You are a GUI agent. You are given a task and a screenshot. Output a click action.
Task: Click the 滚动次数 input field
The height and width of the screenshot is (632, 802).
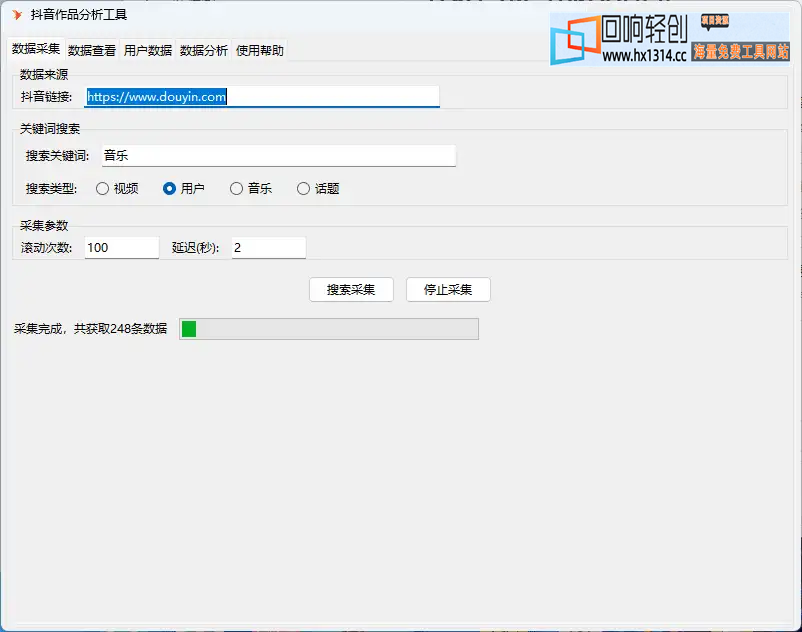[122, 248]
